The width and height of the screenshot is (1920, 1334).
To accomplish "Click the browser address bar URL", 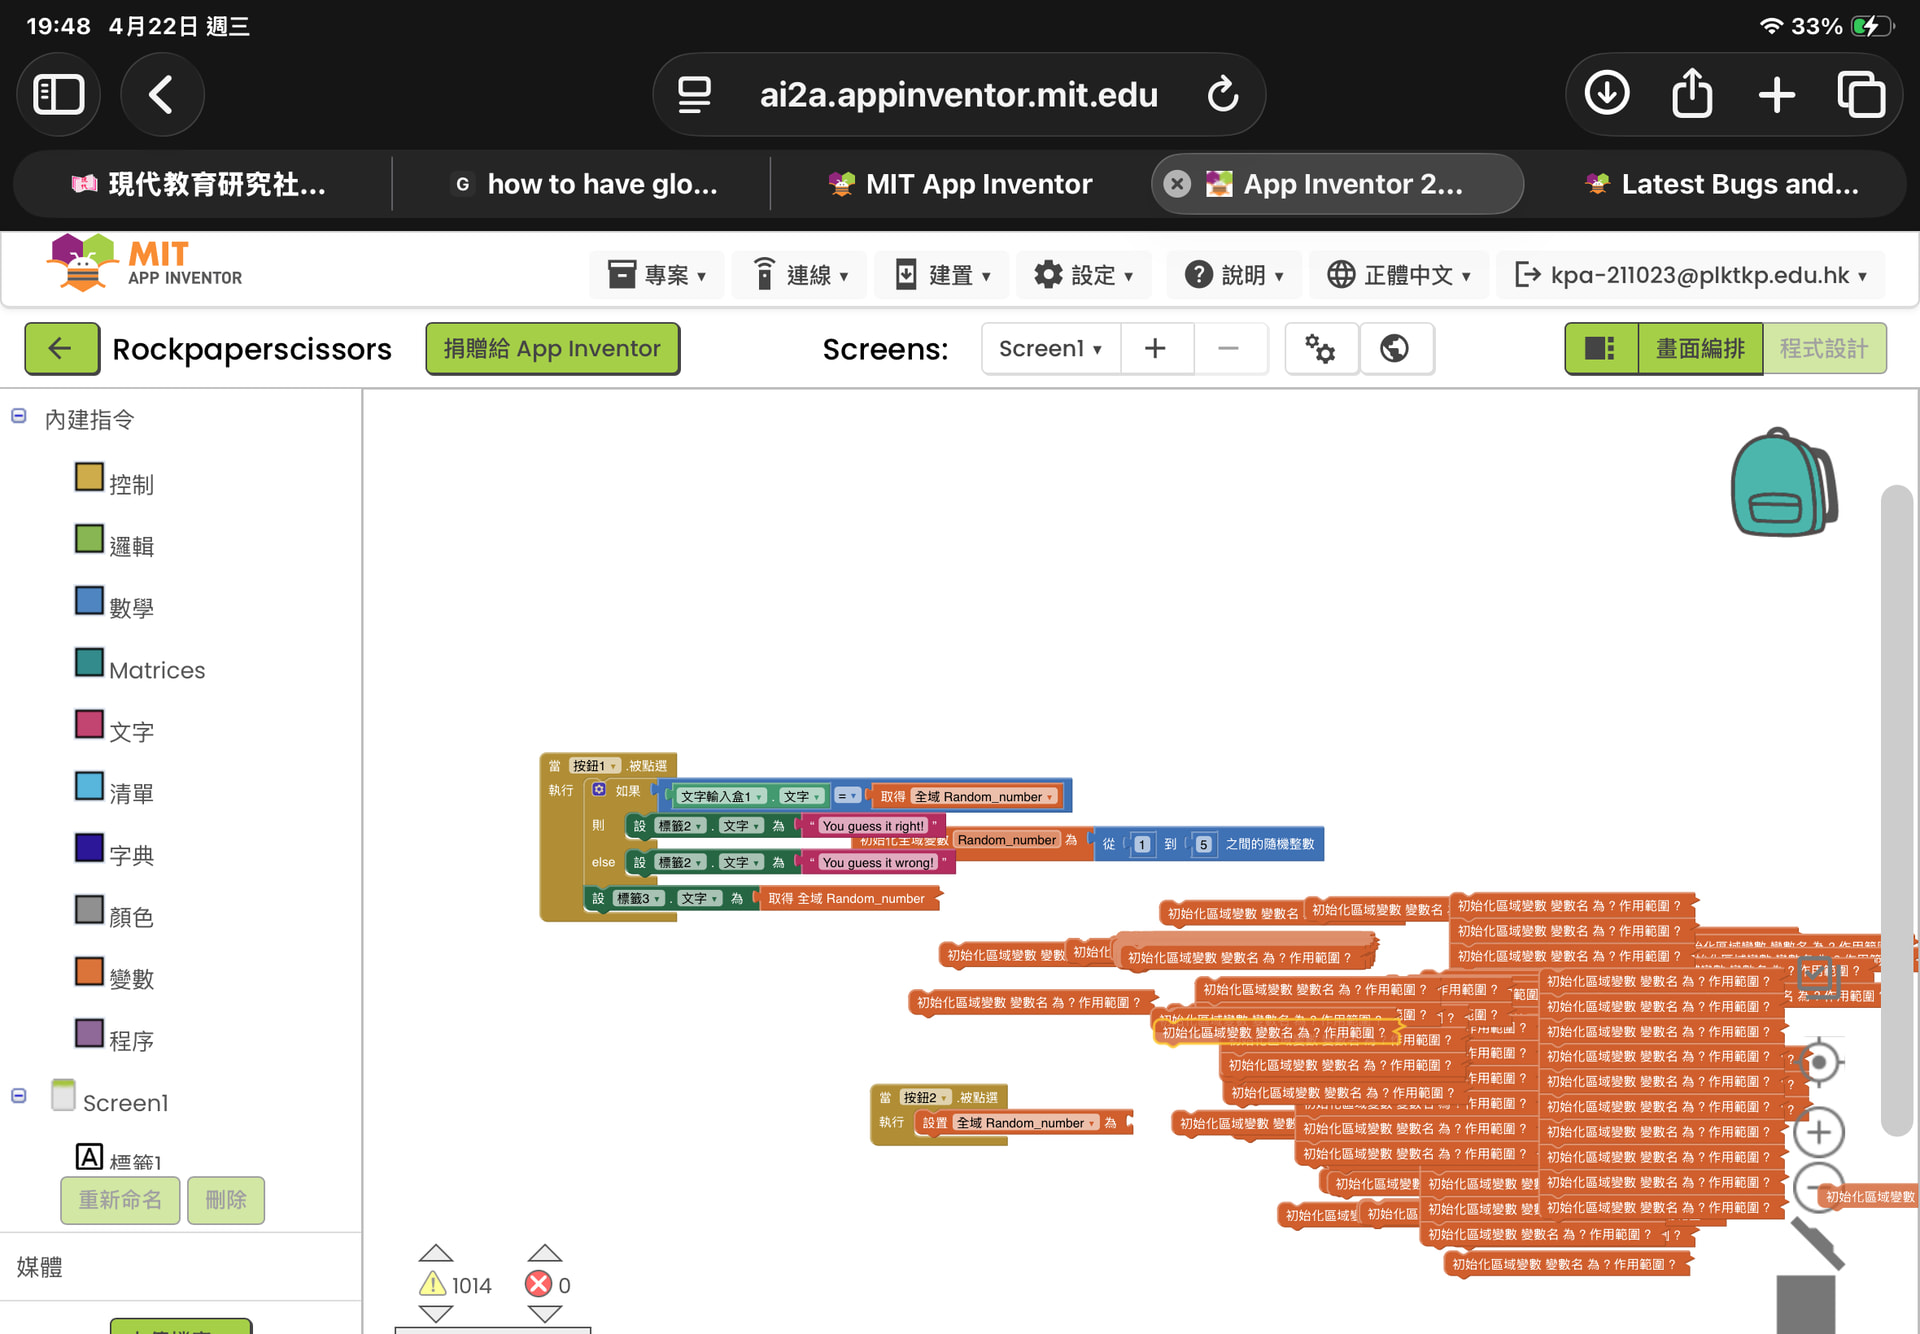I will (958, 94).
